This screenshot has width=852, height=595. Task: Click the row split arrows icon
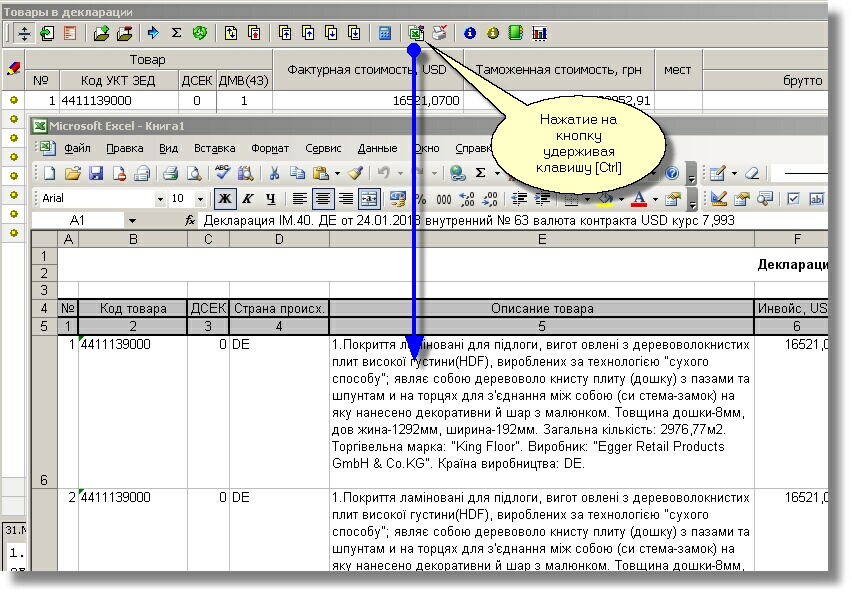point(24,34)
